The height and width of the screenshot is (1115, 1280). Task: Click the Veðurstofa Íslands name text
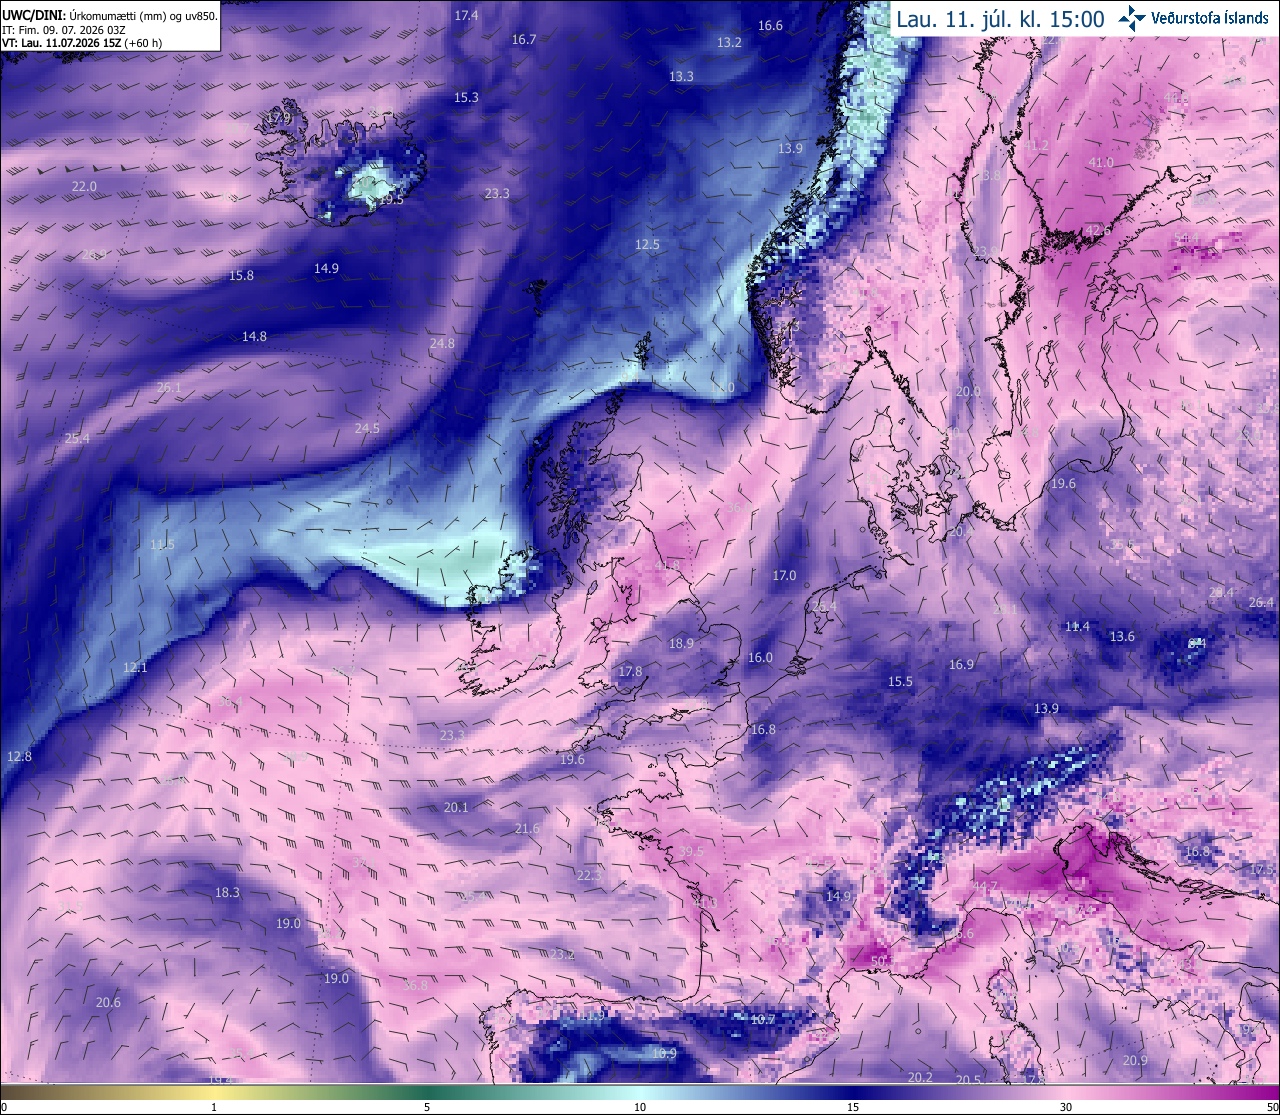pos(1210,18)
